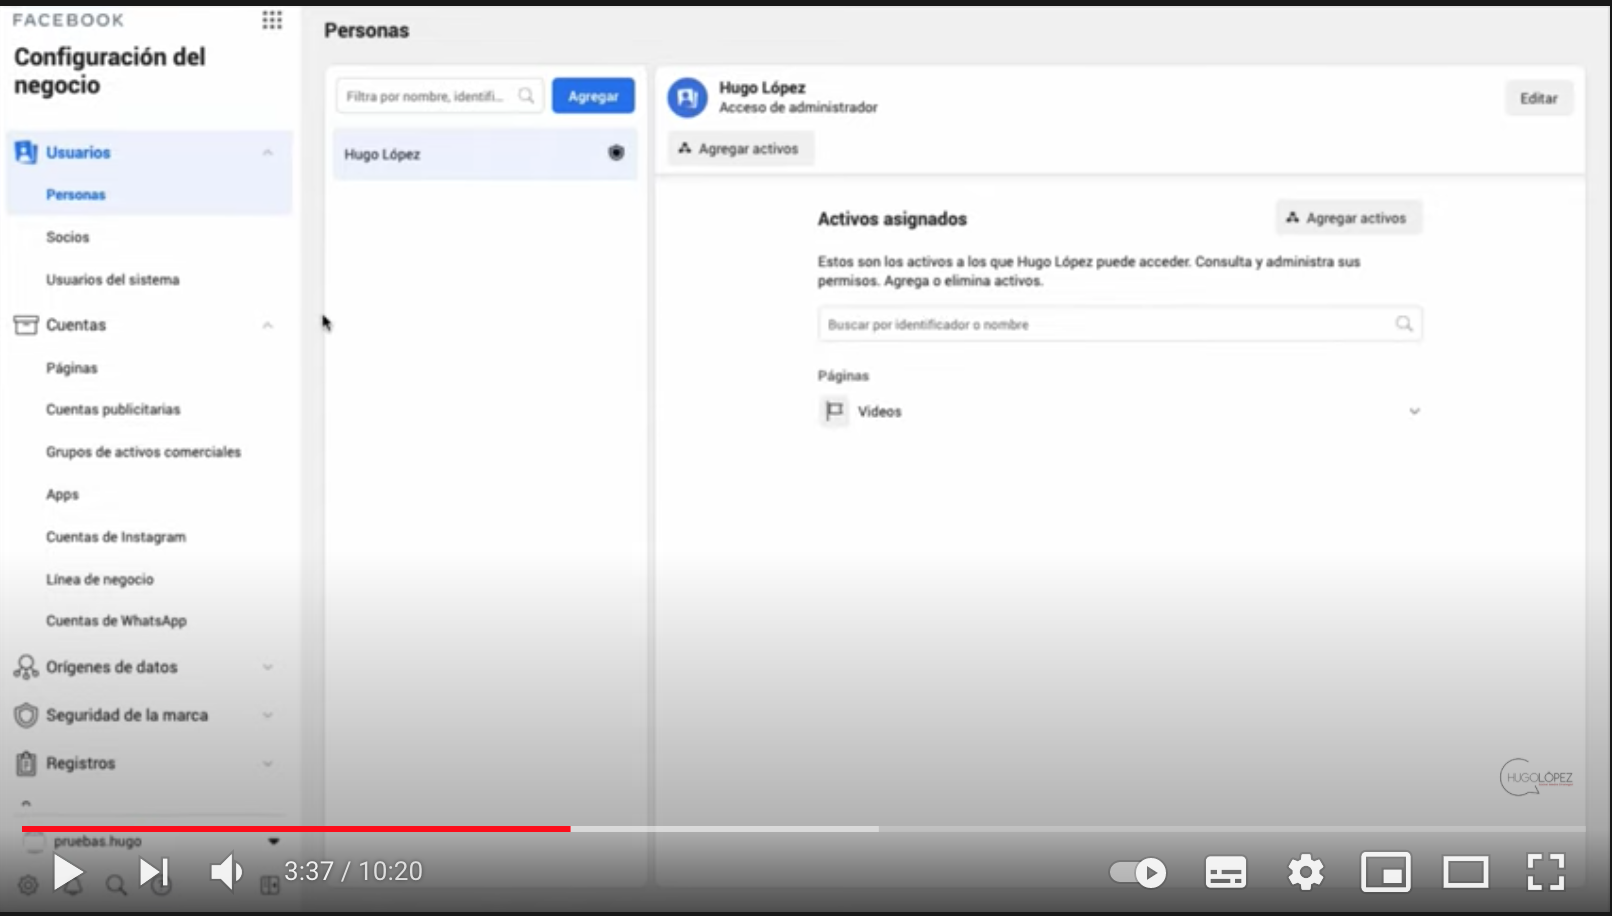Switch to theater mode view
Viewport: 1612px width, 916px height.
[1465, 873]
